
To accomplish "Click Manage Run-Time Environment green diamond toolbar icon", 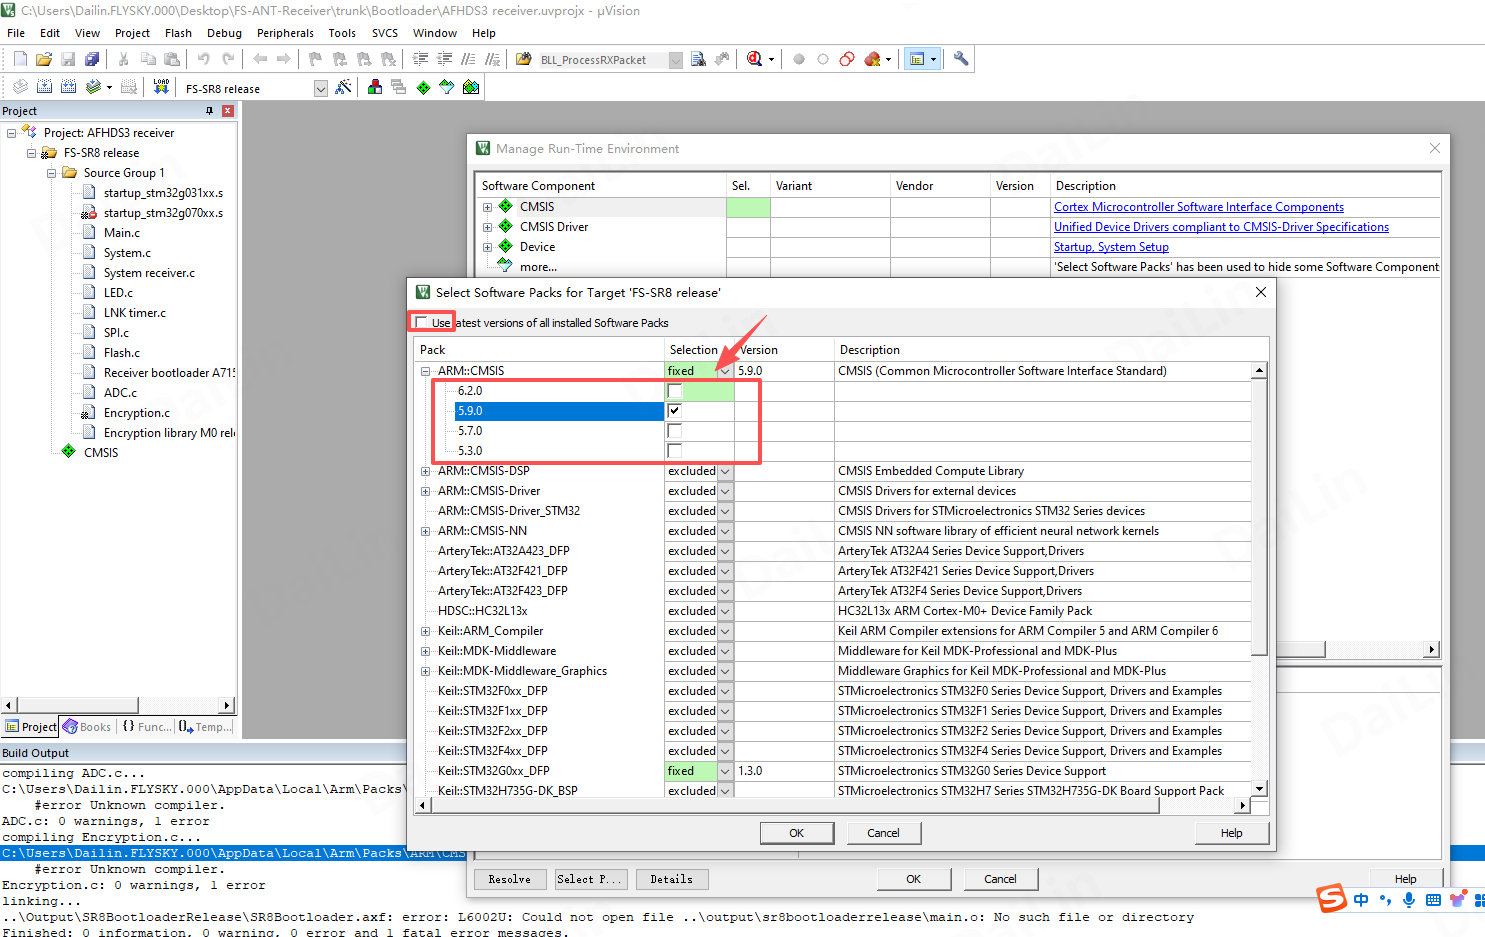I will pos(423,87).
